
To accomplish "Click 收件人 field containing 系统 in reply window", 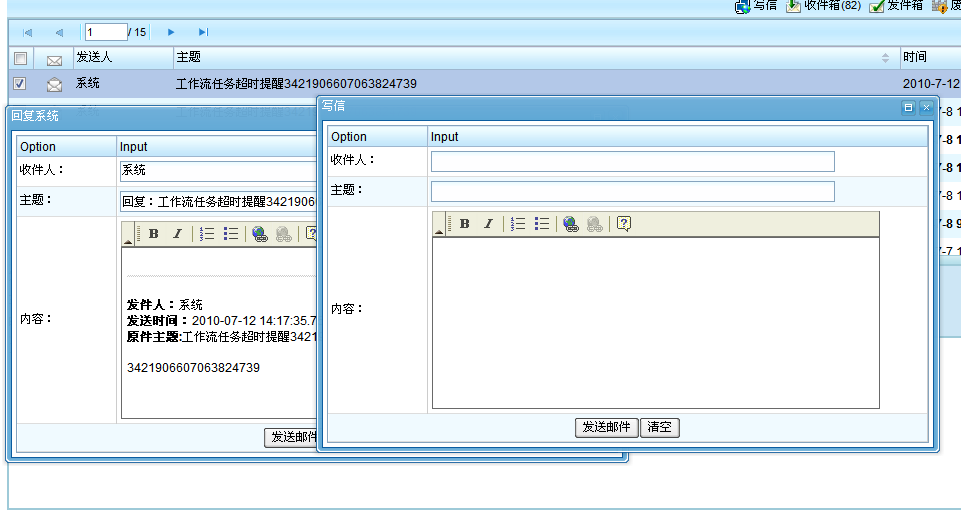I will [218, 171].
